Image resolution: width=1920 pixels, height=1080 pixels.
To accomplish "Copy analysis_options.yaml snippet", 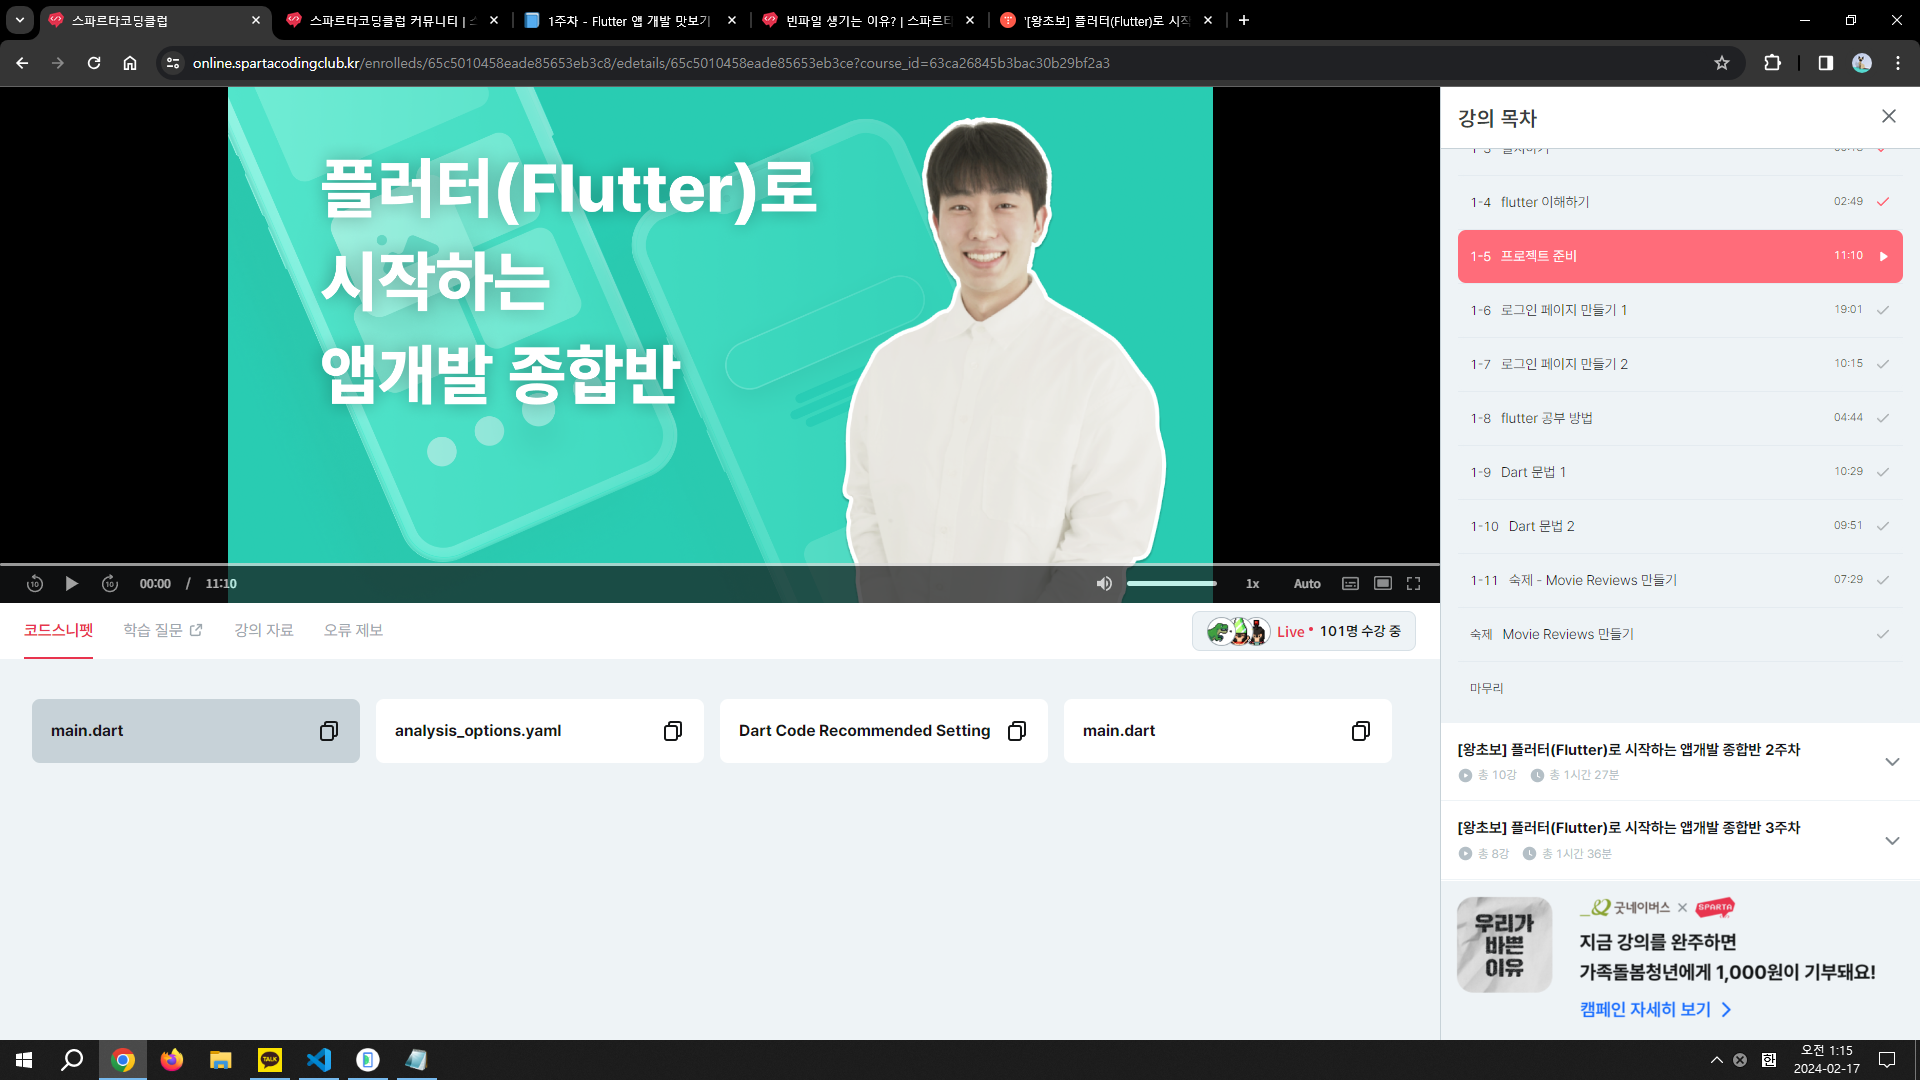I will click(673, 731).
